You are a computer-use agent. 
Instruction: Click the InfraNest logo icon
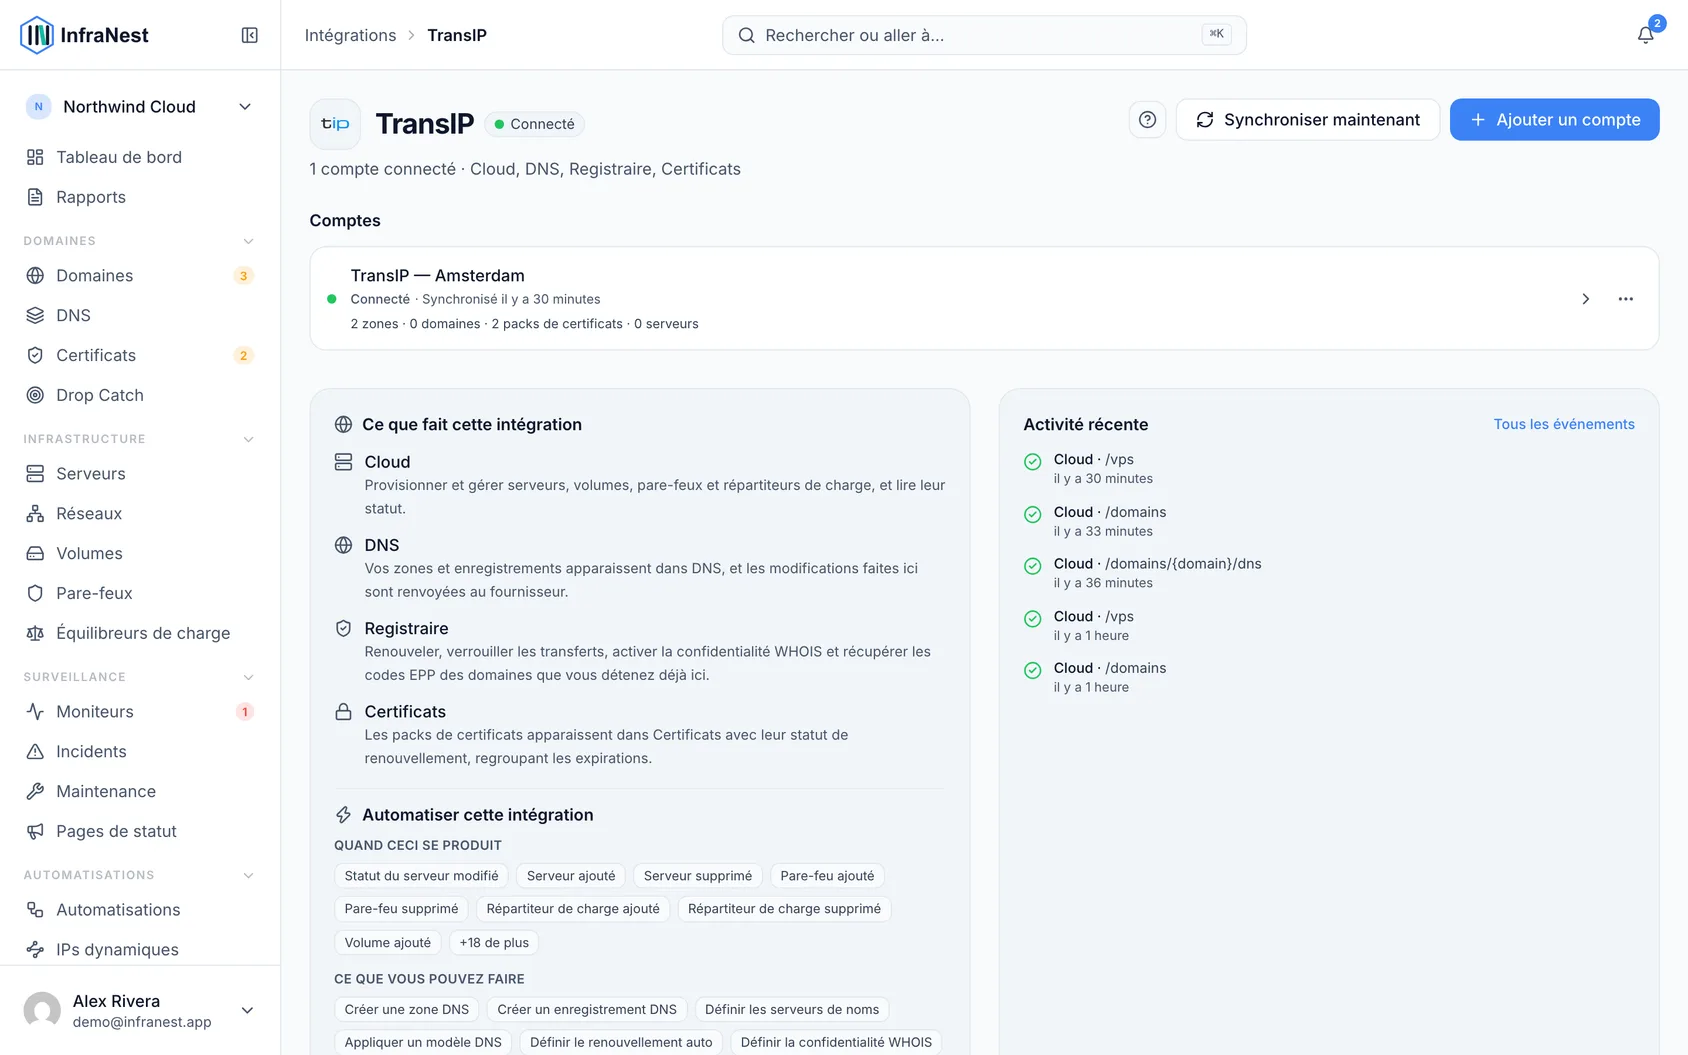point(37,35)
